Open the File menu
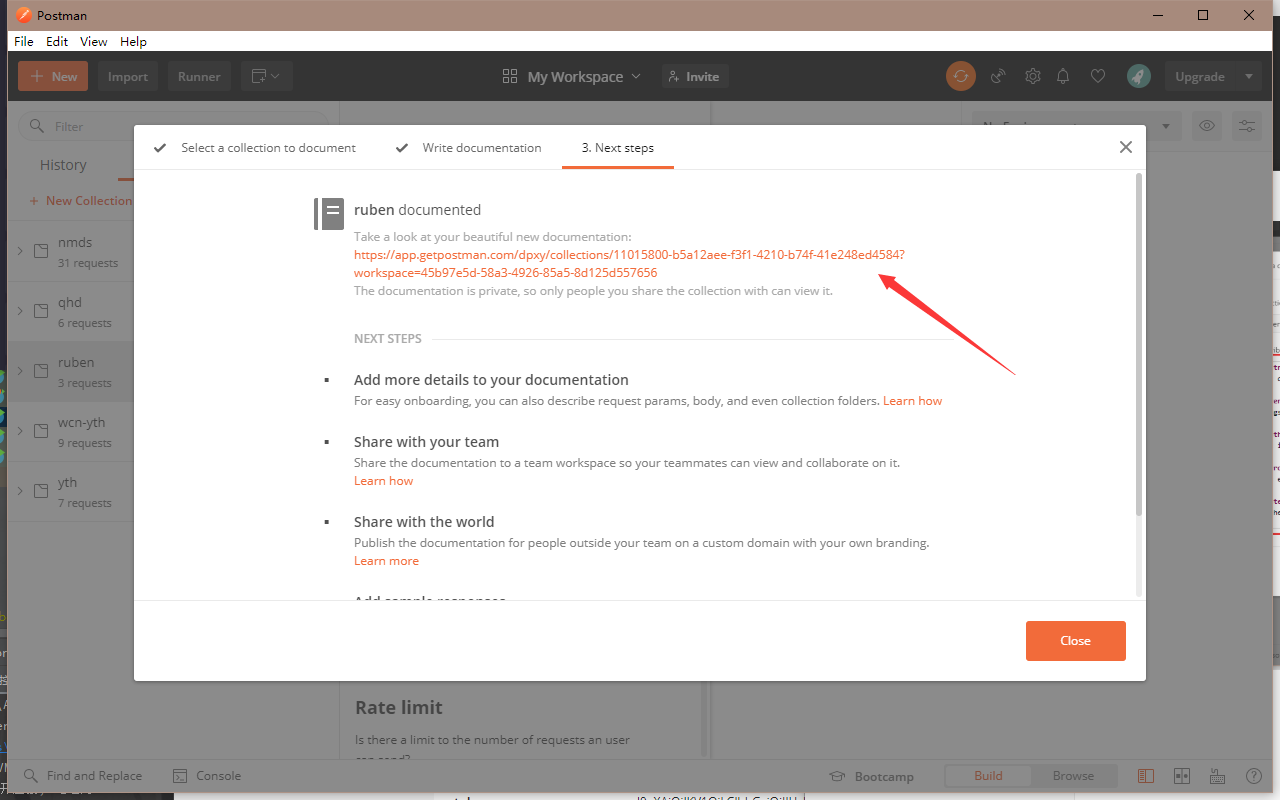Viewport: 1280px width, 800px height. [x=24, y=42]
